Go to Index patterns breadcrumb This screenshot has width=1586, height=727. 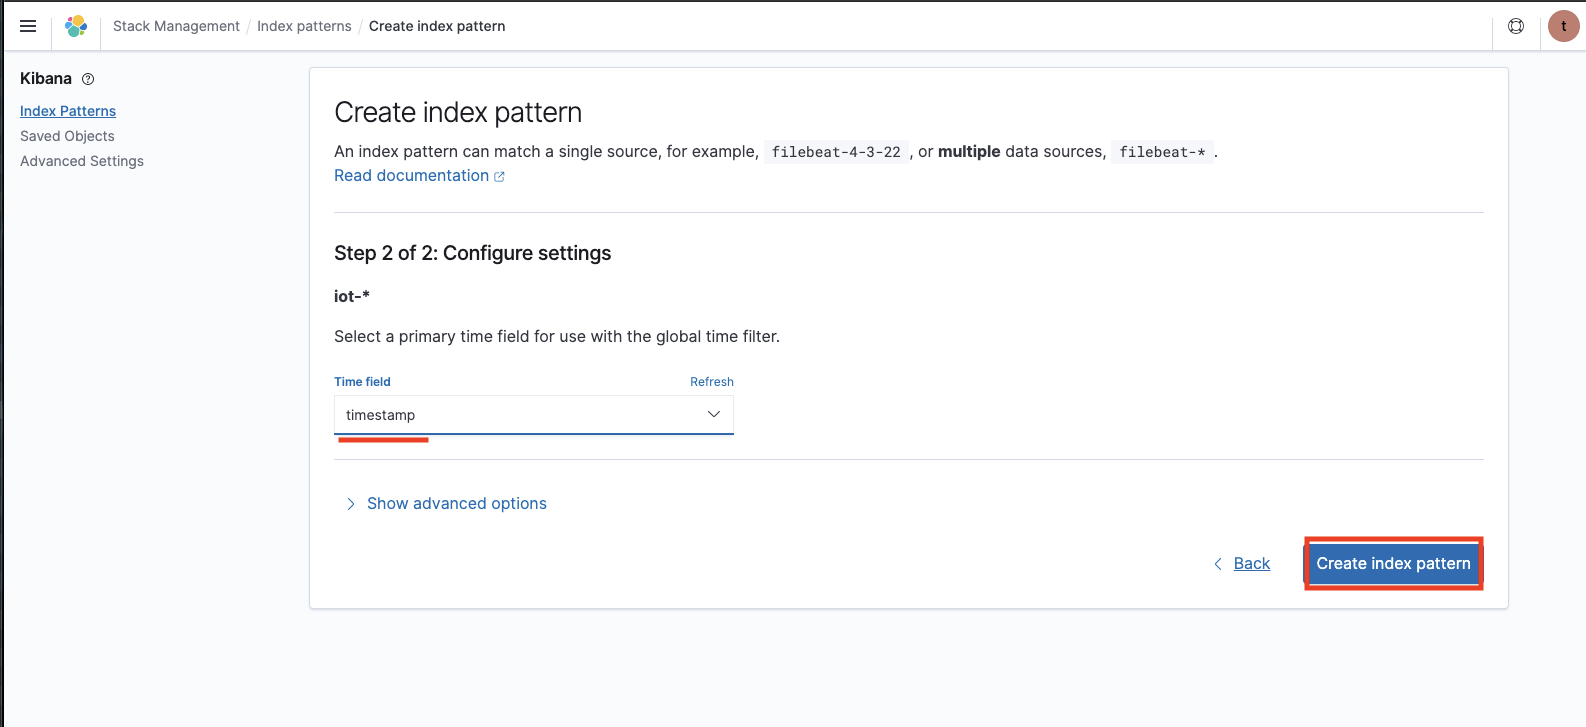pyautogui.click(x=304, y=26)
